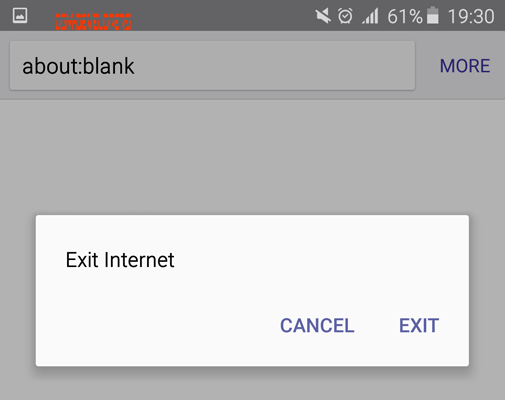Tap dimmed margin left of the dialog
The width and height of the screenshot is (505, 400).
click(x=18, y=290)
